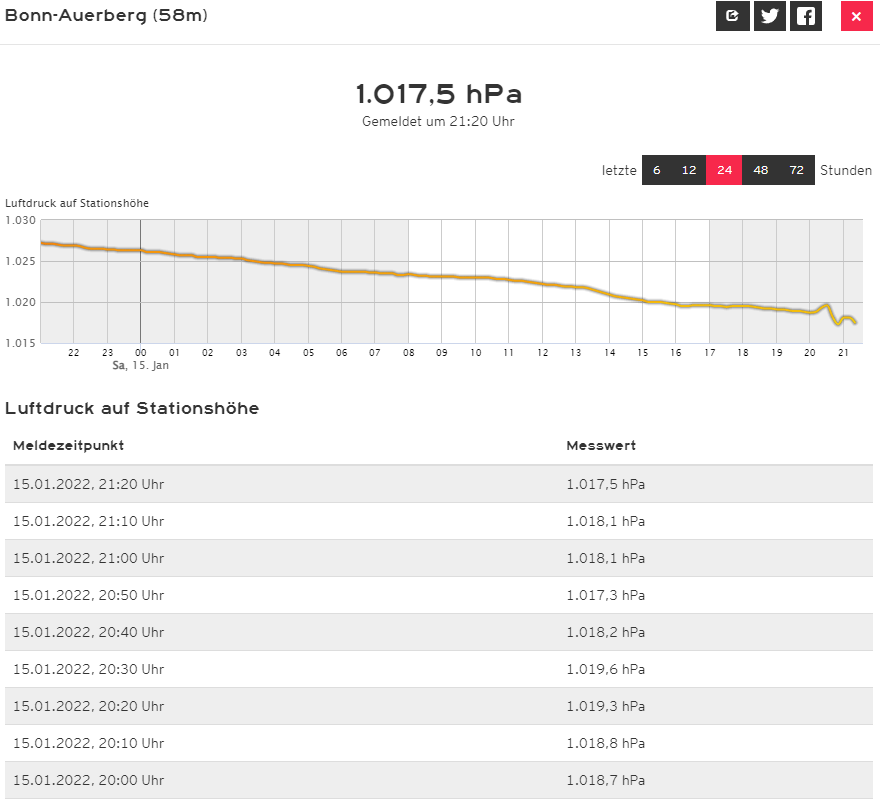
Task: Click the pressure curve spike after 20 o'clock
Action: (x=826, y=305)
